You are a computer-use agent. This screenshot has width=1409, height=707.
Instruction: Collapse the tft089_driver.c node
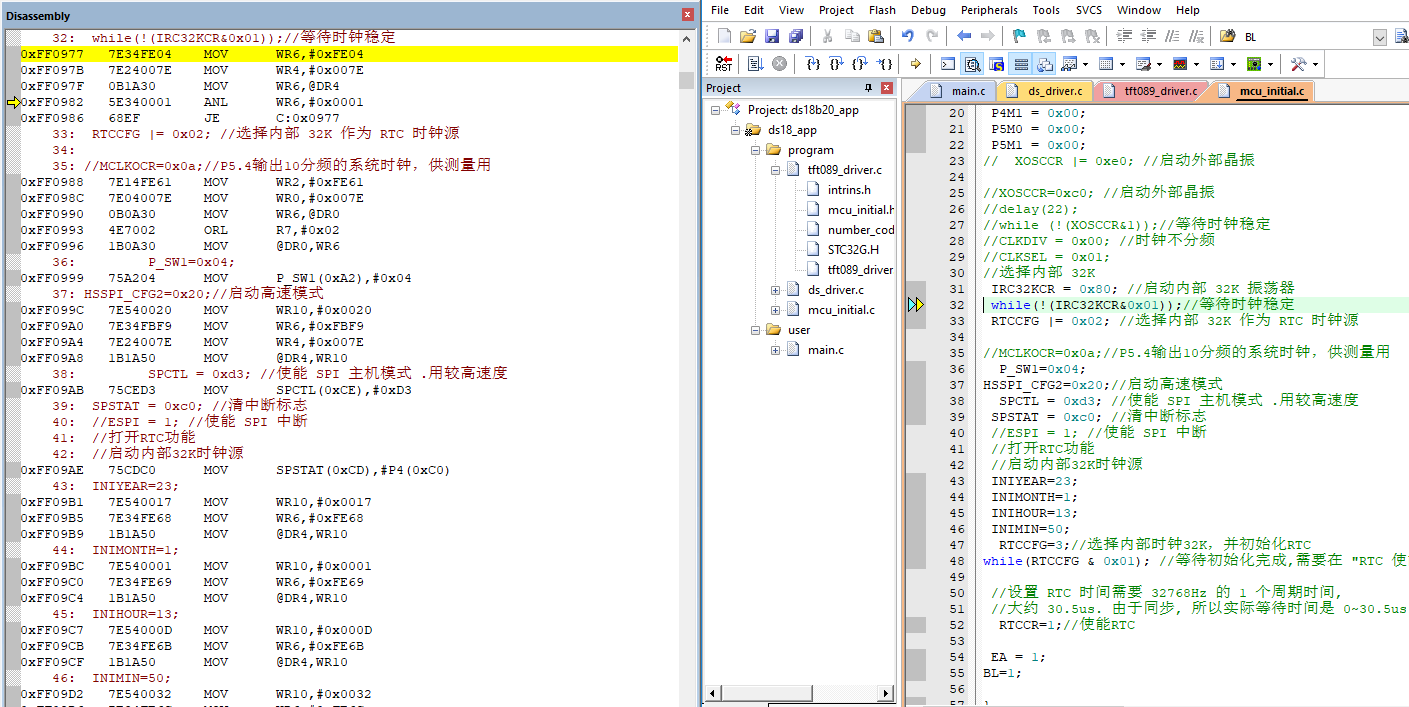[x=776, y=170]
